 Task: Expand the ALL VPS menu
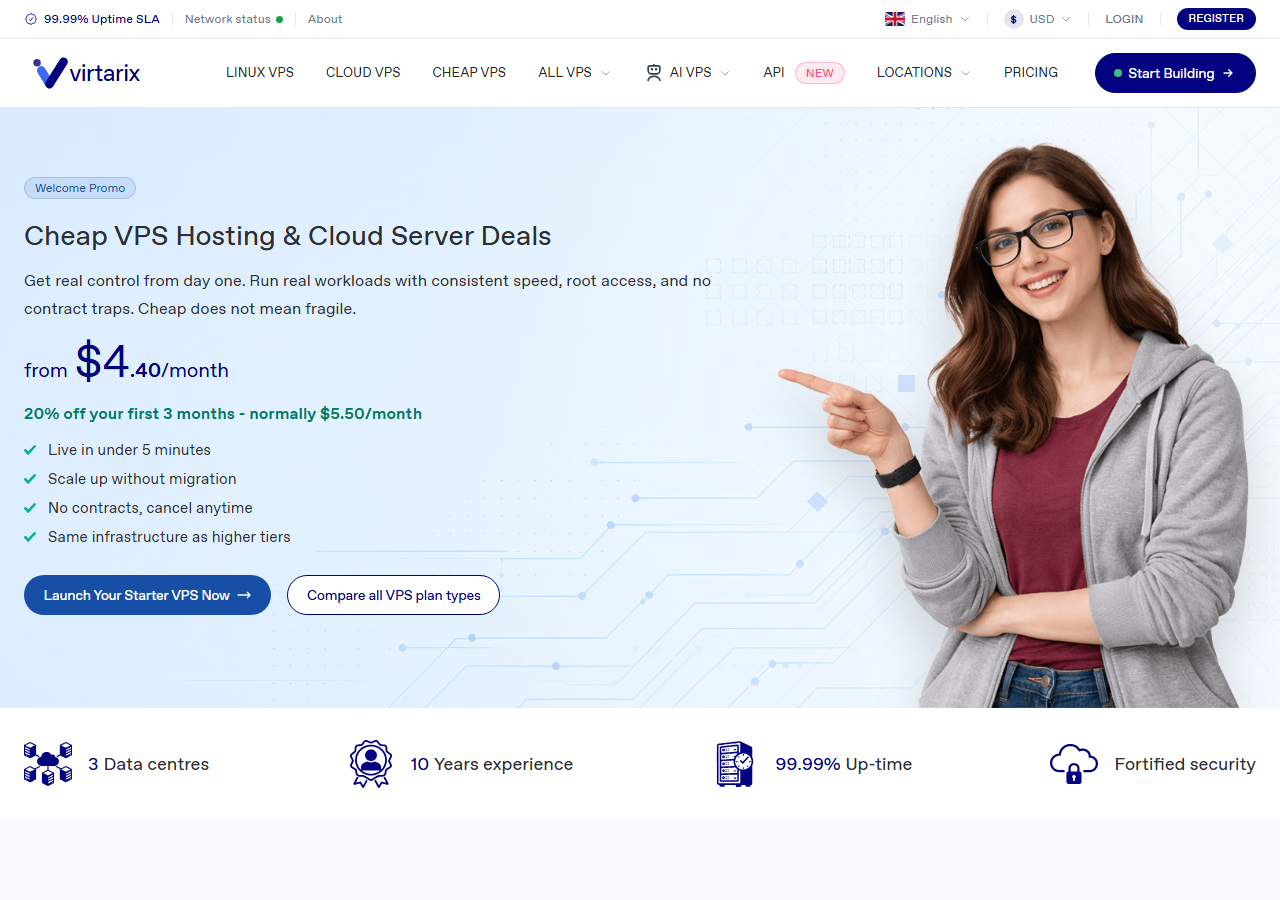pyautogui.click(x=574, y=72)
